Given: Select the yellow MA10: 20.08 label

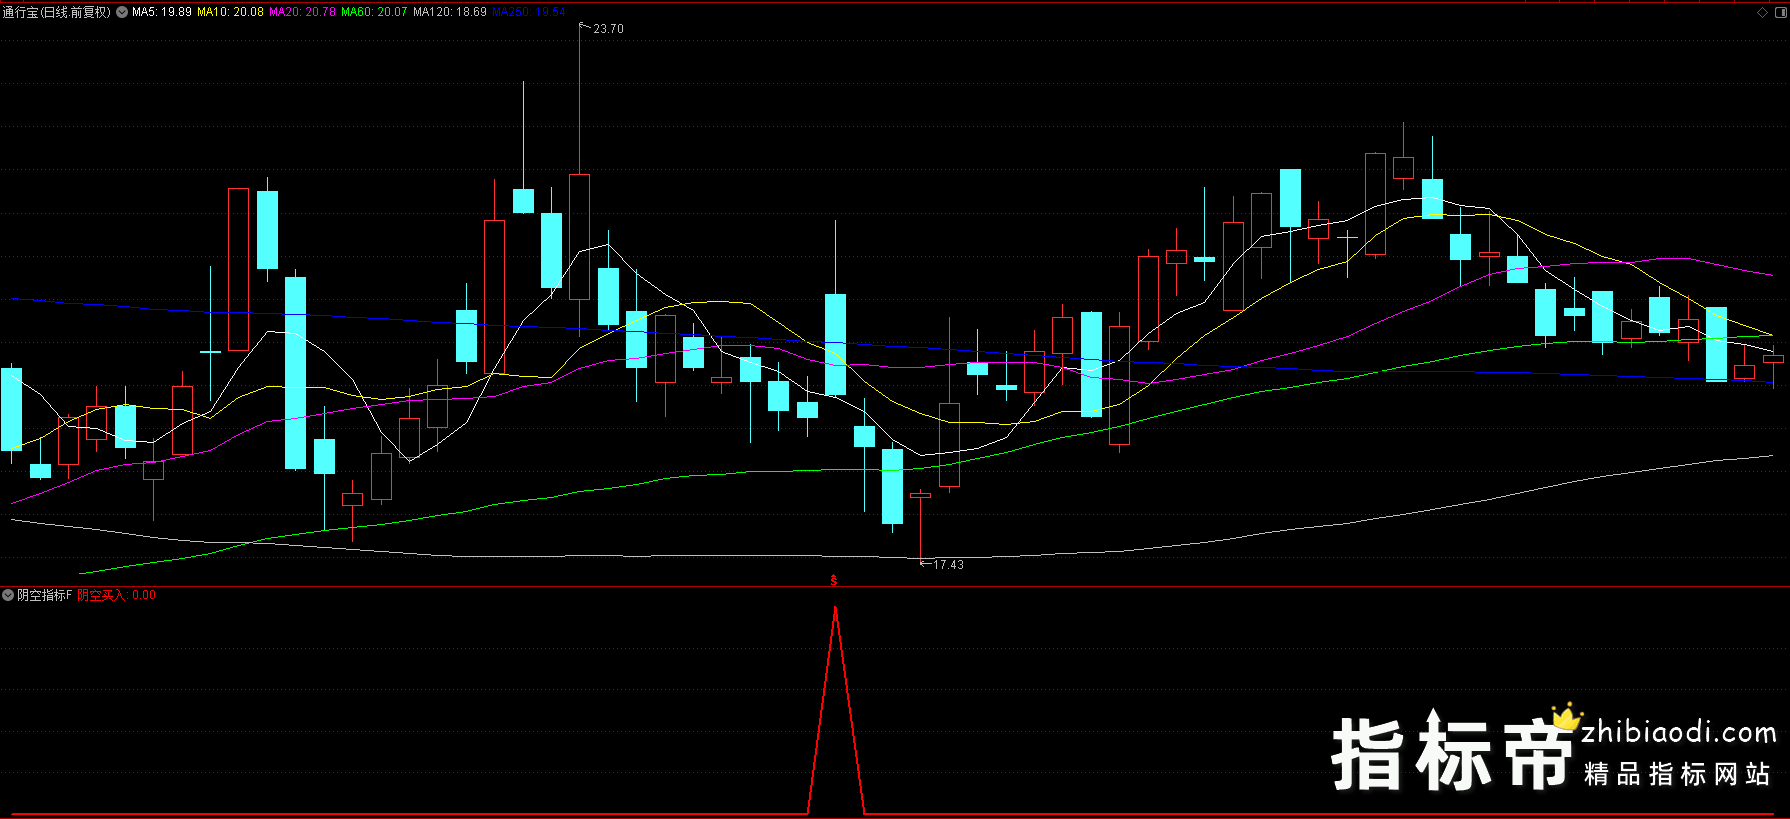Looking at the screenshot, I should coord(230,12).
